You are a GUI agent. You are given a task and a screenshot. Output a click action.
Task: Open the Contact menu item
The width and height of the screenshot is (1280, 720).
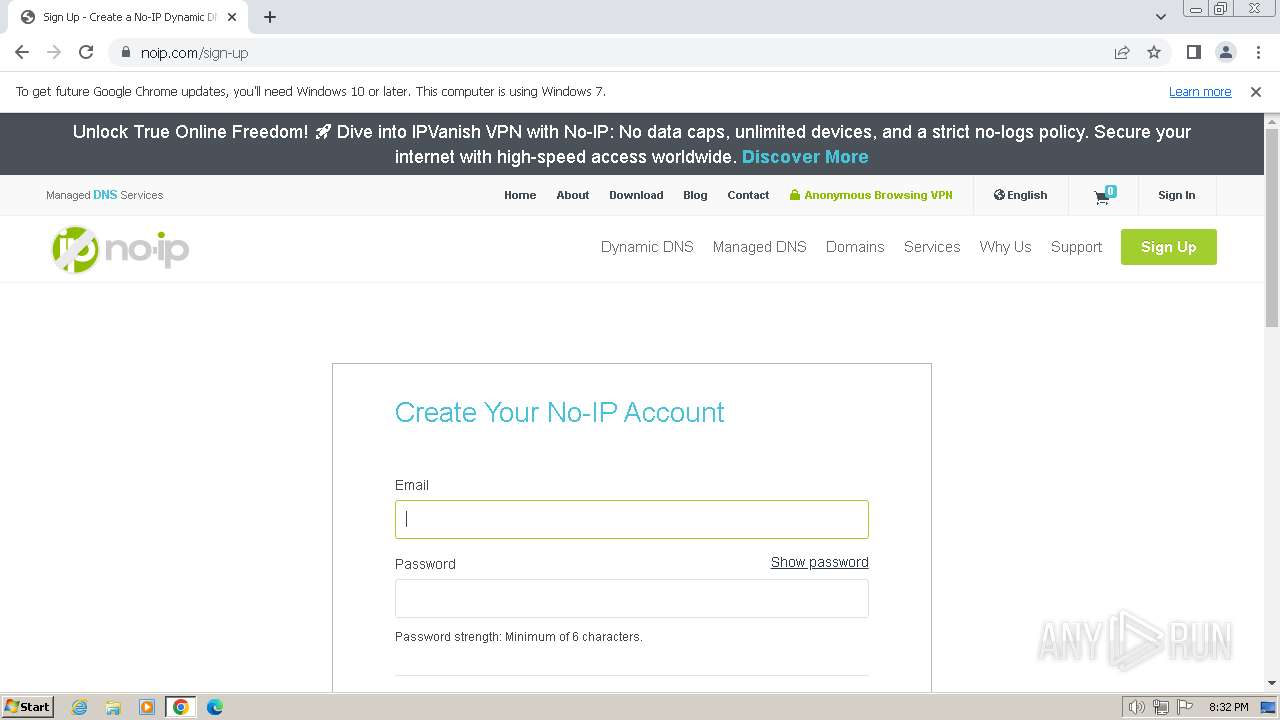pyautogui.click(x=748, y=195)
